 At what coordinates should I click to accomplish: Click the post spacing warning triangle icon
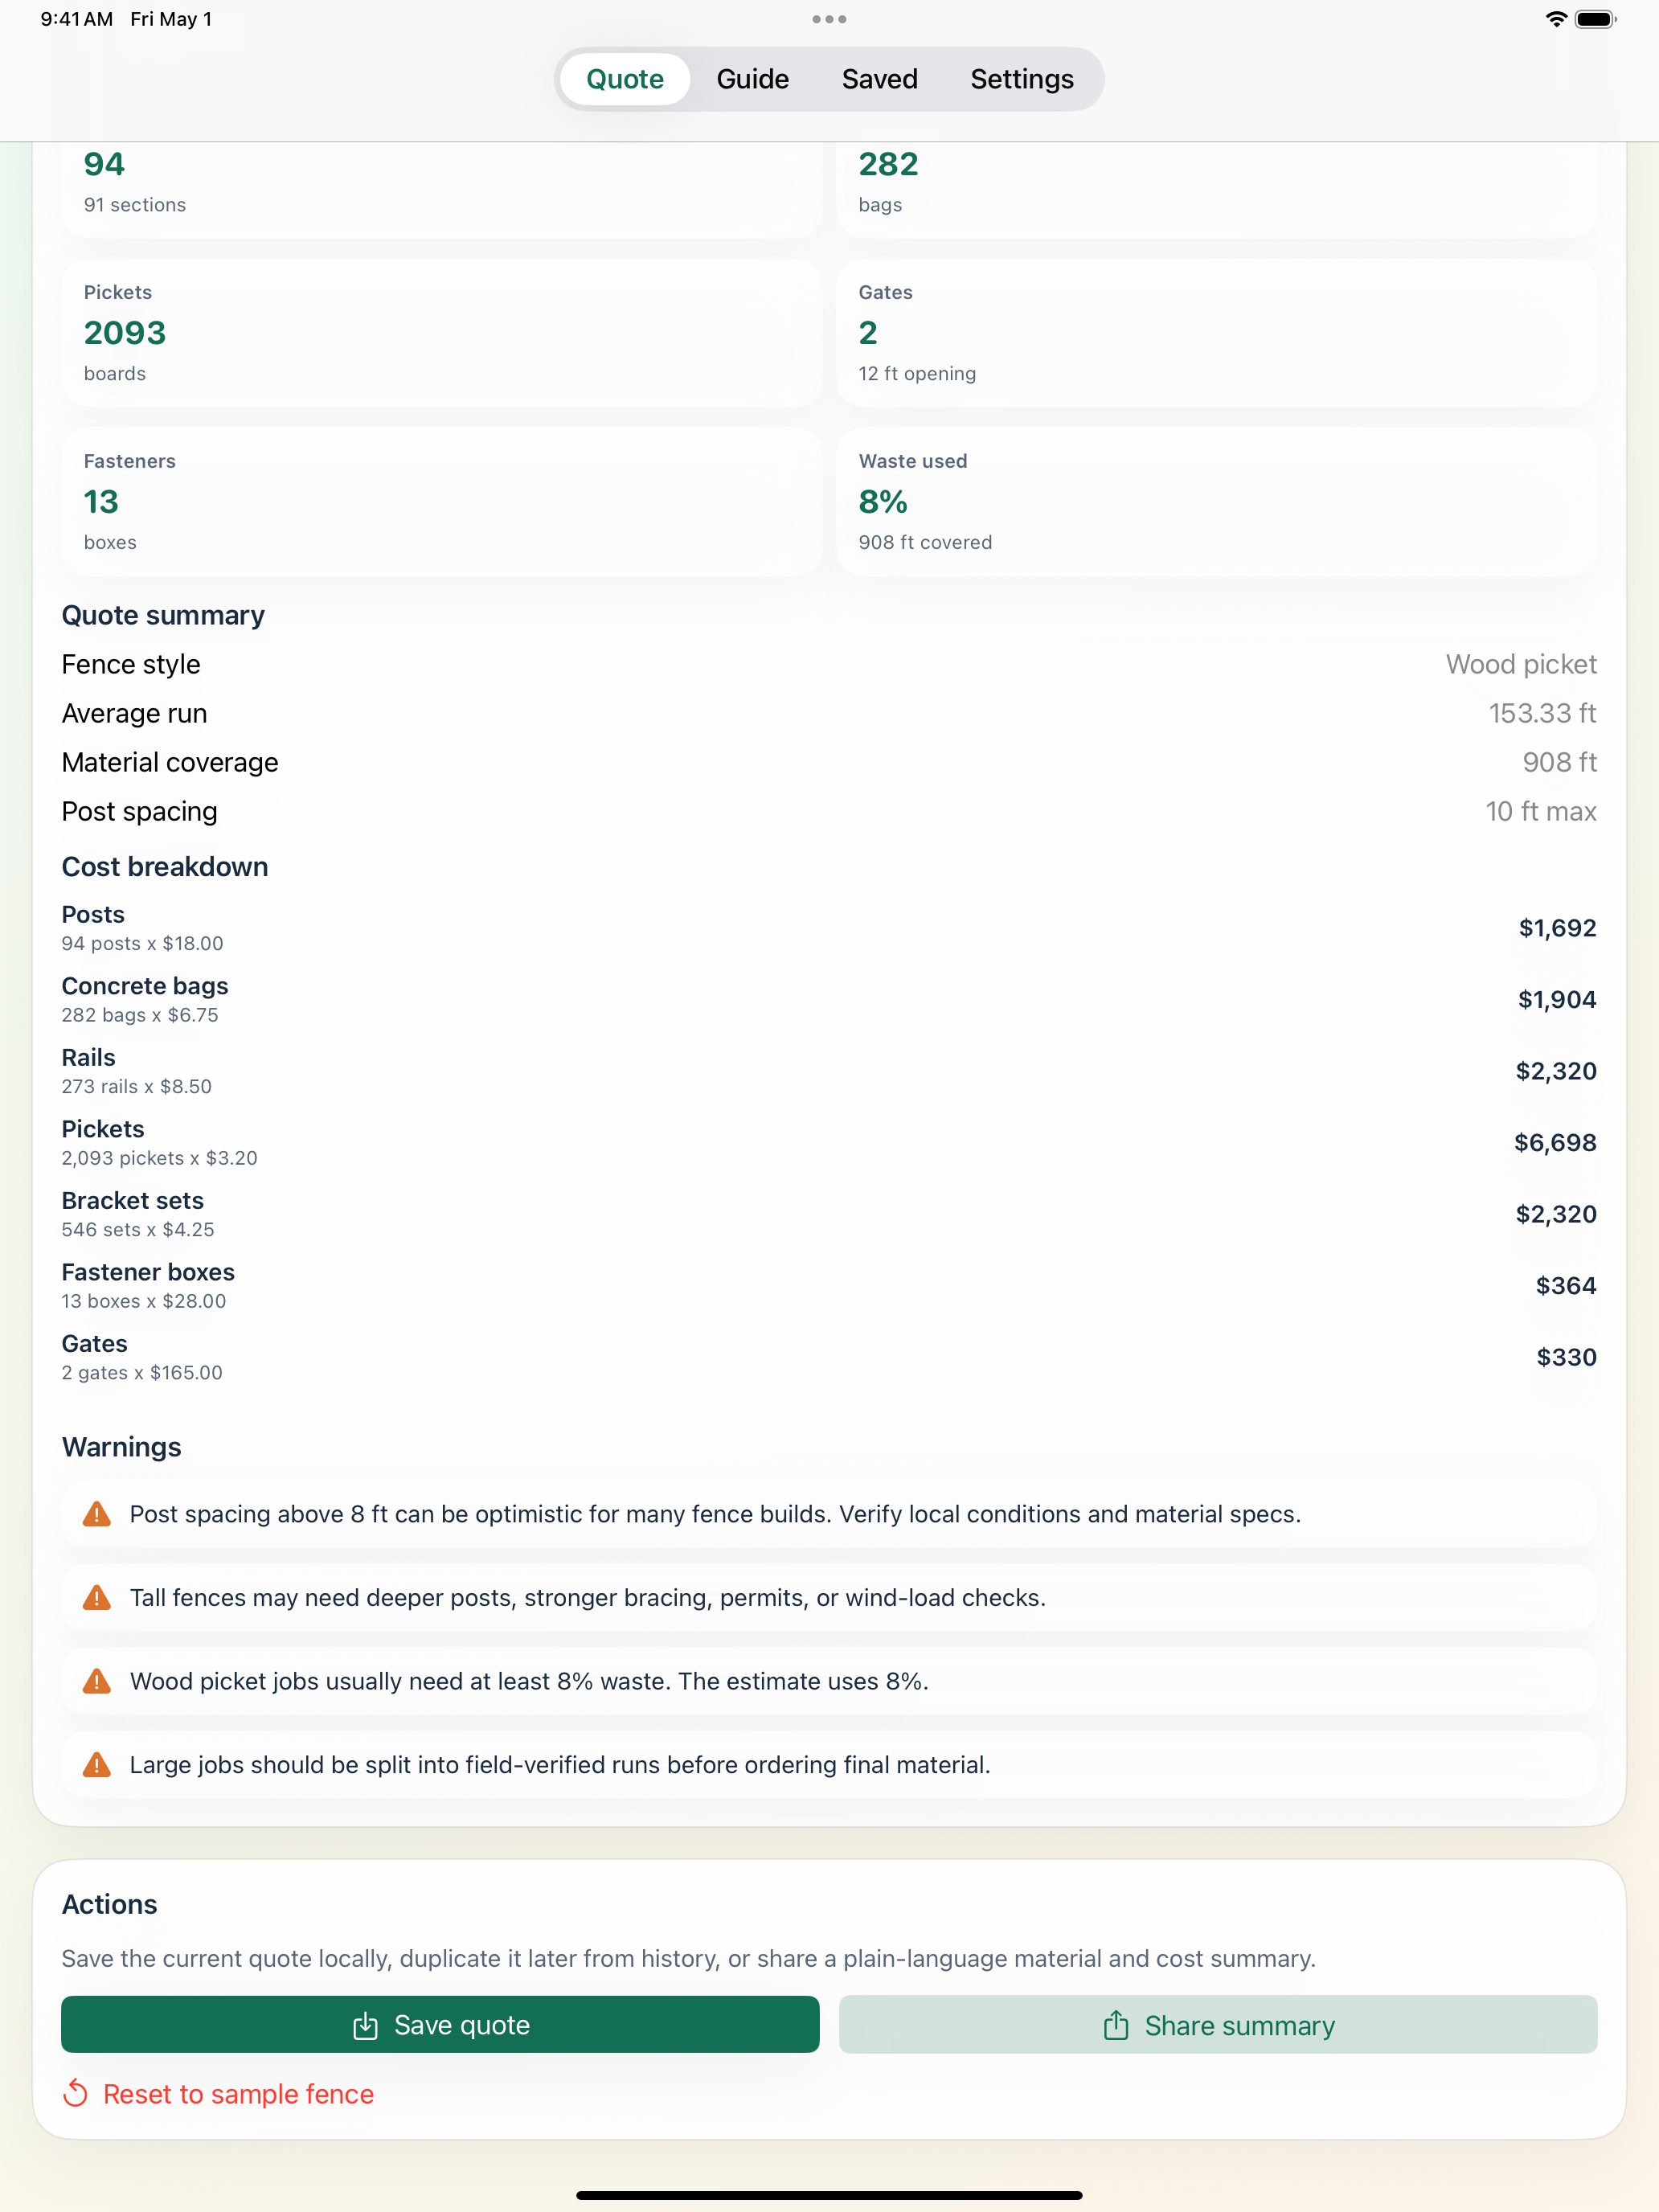tap(97, 1514)
